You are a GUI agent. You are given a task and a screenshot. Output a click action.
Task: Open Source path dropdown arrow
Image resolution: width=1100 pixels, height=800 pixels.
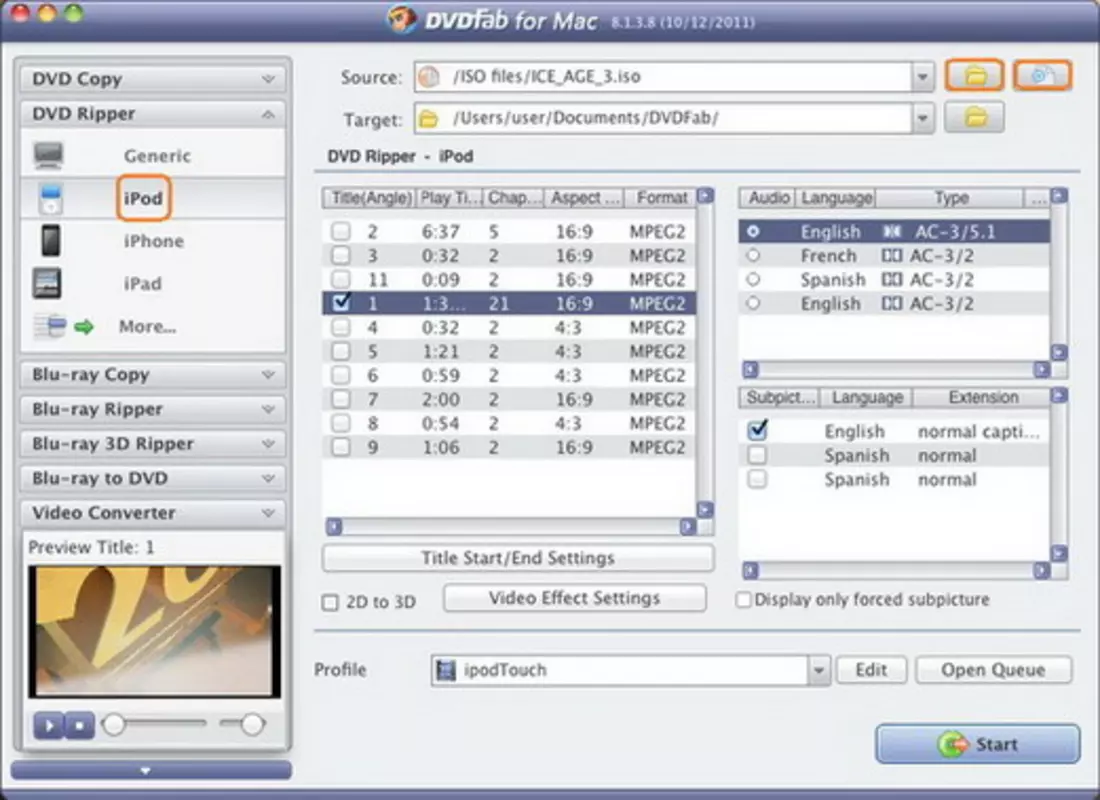(923, 77)
